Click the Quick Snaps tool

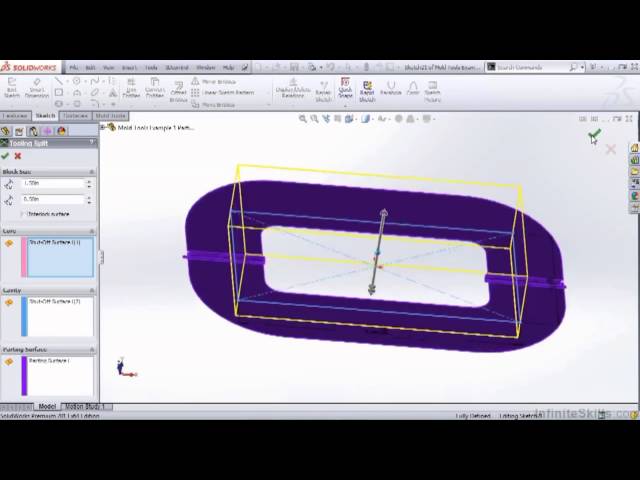tap(345, 87)
